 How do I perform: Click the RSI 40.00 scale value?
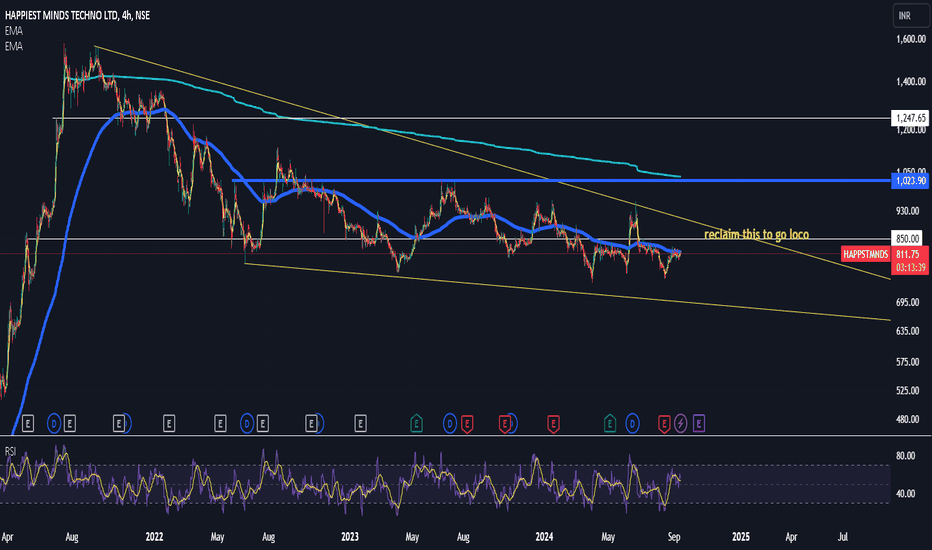click(905, 494)
